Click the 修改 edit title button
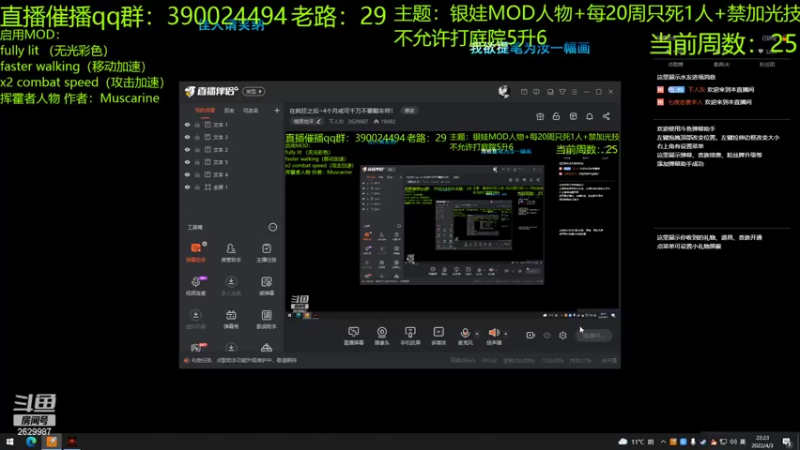Image resolution: width=800 pixels, height=450 pixels. (x=409, y=111)
